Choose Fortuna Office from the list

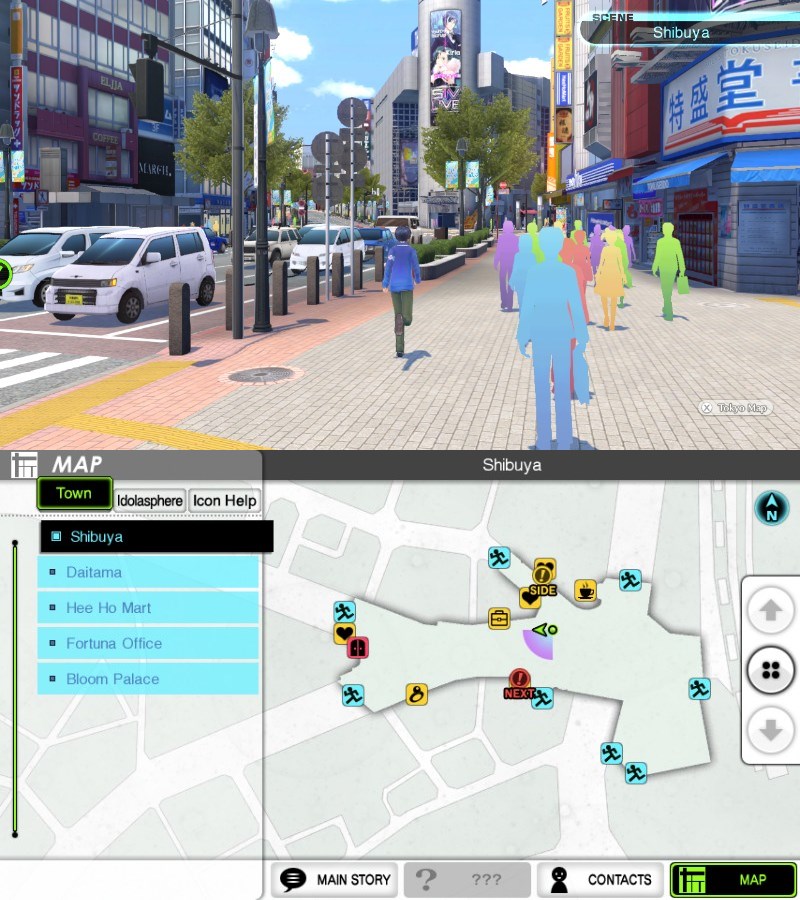[x=148, y=643]
